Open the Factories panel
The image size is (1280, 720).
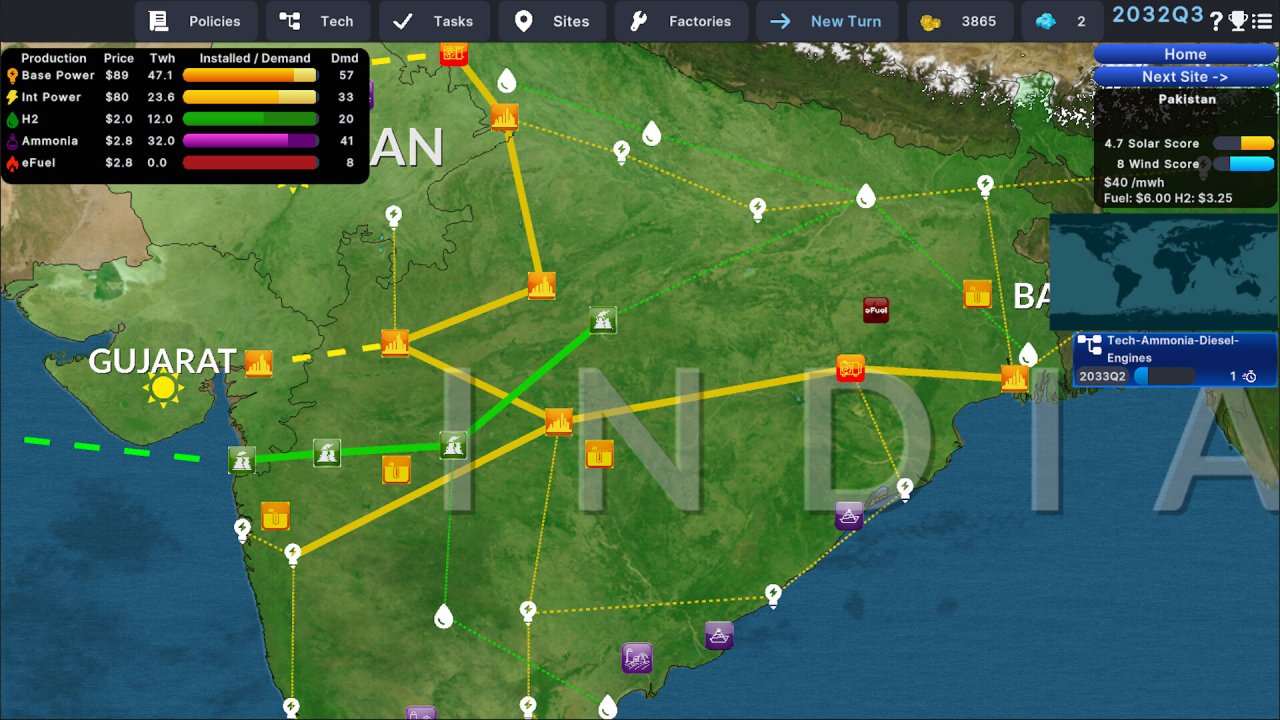[x=681, y=21]
